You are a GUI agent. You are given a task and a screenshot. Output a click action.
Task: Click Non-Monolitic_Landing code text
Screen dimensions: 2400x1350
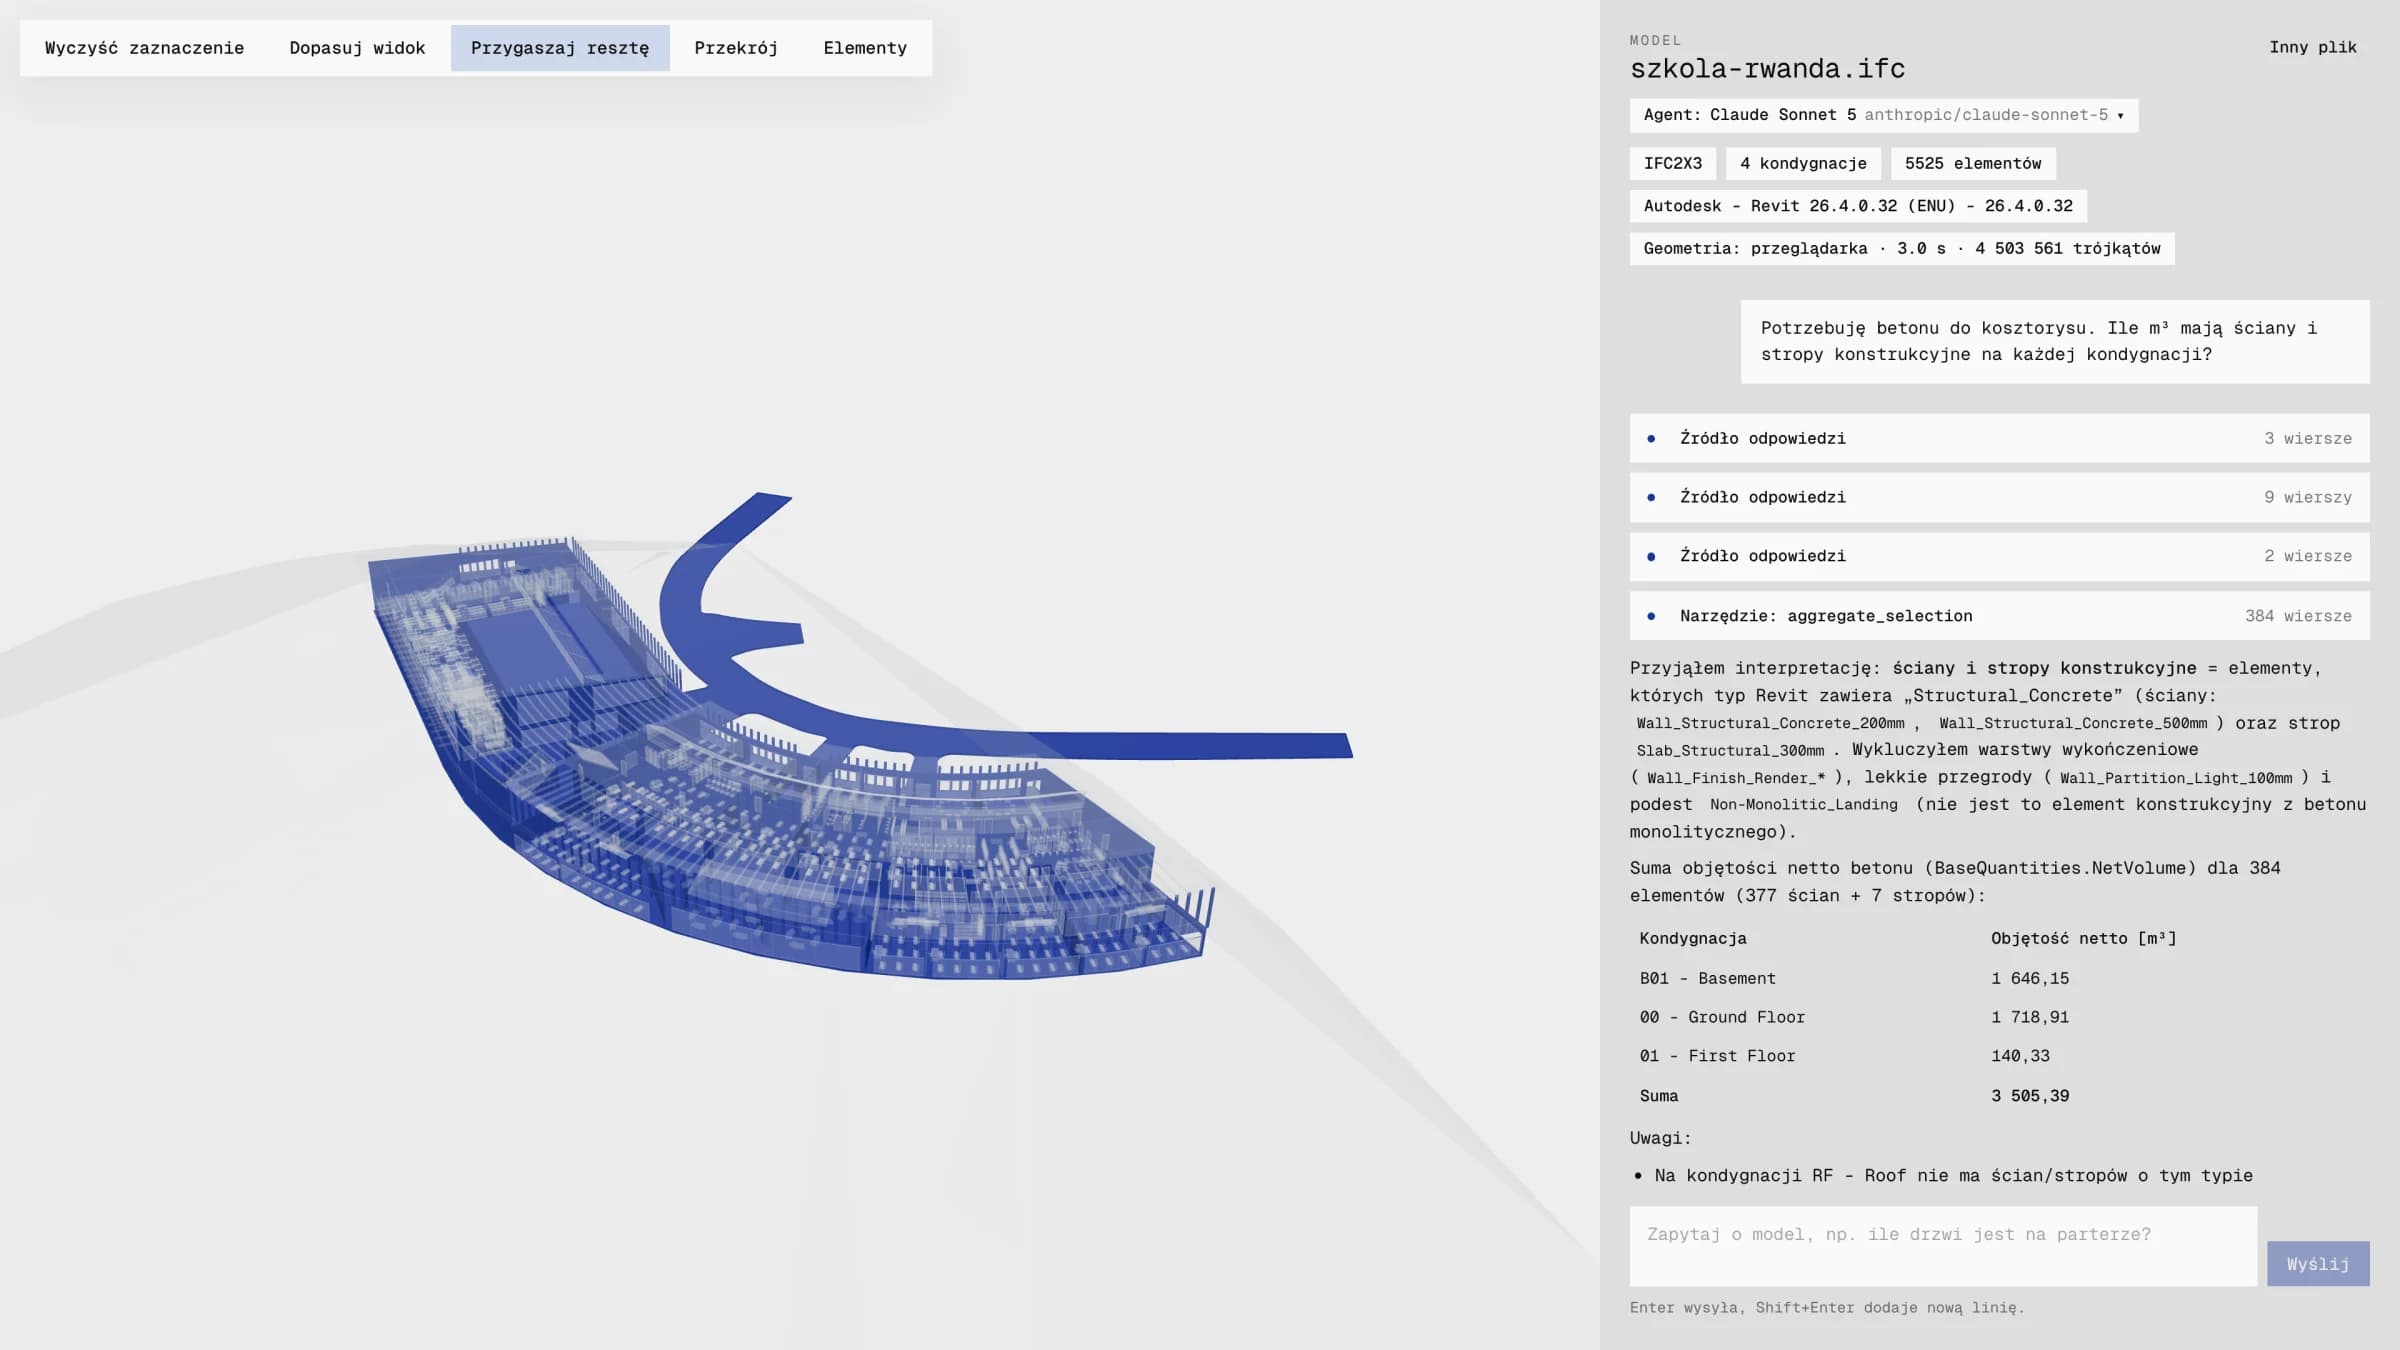click(x=1804, y=805)
